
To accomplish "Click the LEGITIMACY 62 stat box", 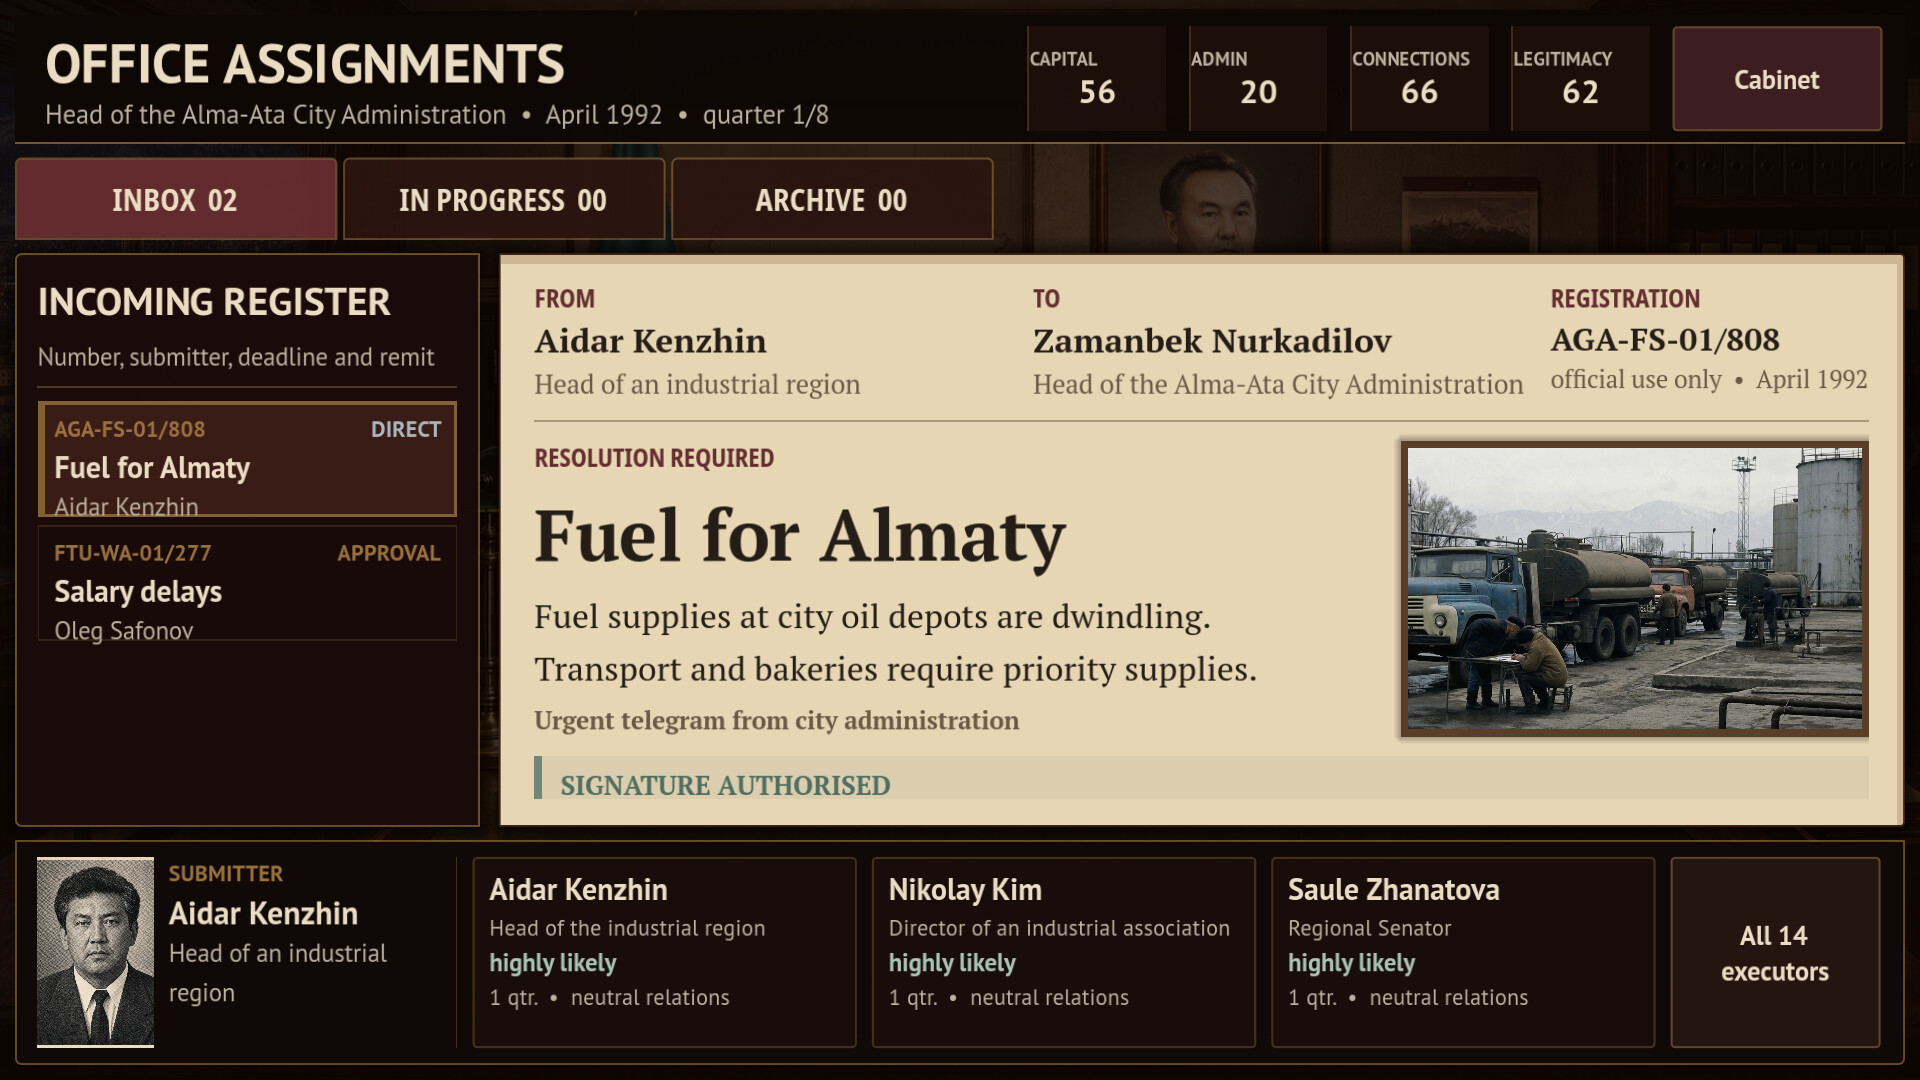I will (x=1580, y=79).
